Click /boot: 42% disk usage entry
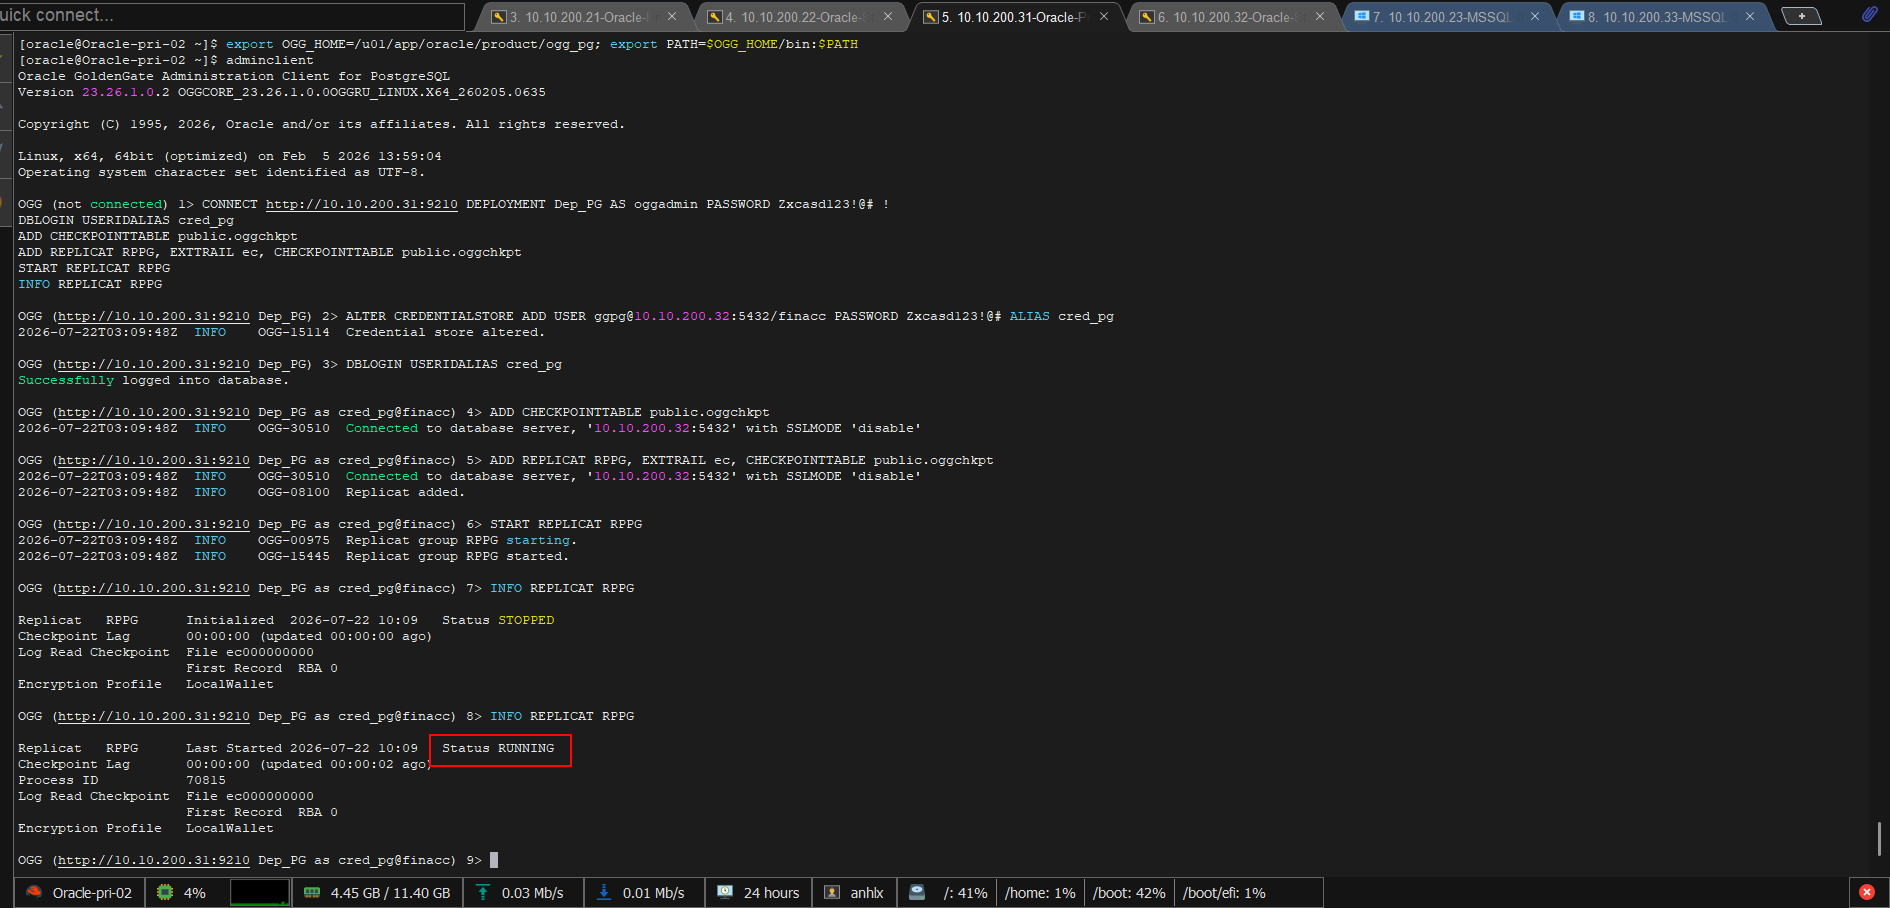1890x908 pixels. pyautogui.click(x=1129, y=893)
